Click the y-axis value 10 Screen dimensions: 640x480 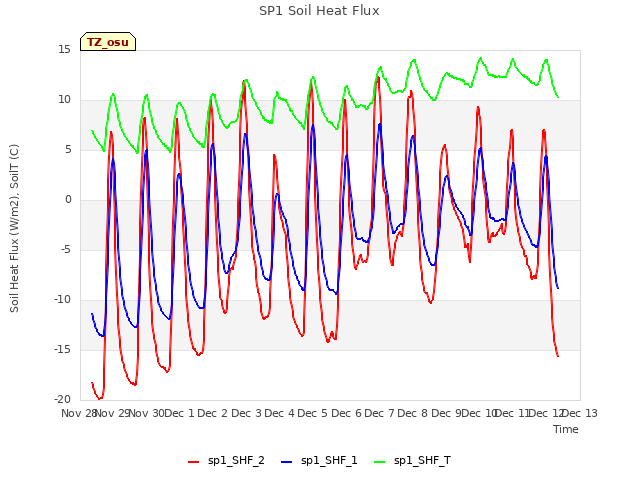coord(64,100)
